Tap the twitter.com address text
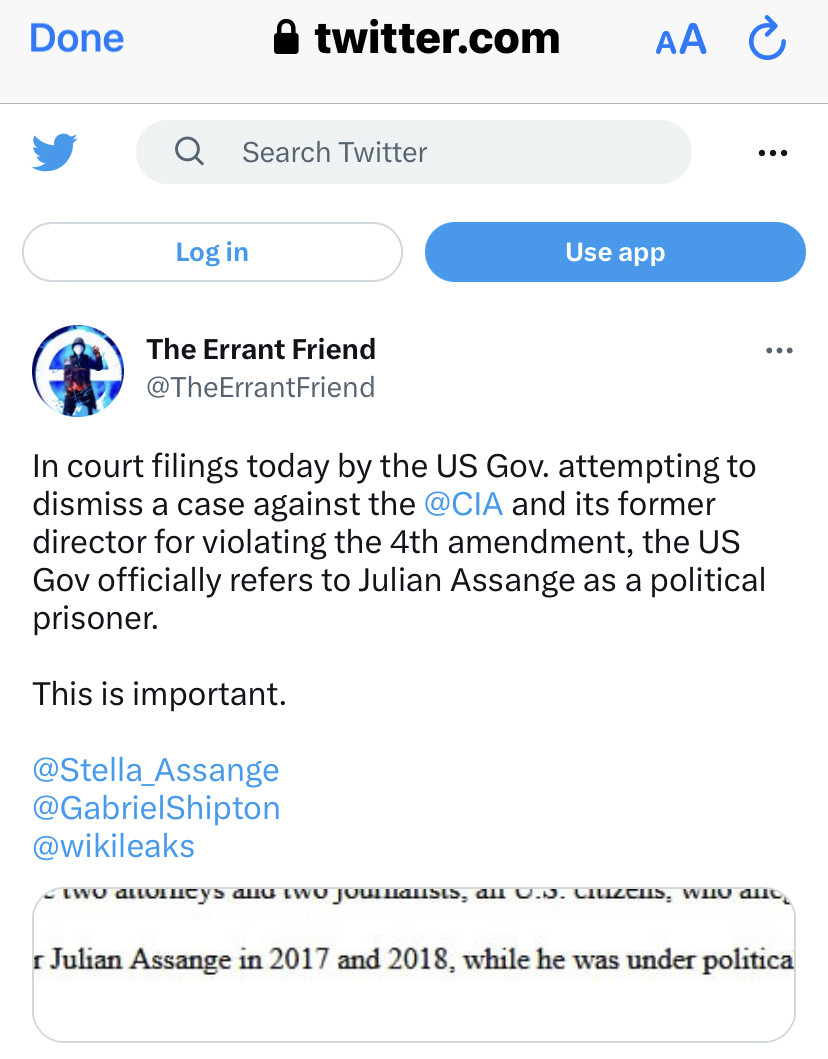The width and height of the screenshot is (828, 1059). click(437, 39)
